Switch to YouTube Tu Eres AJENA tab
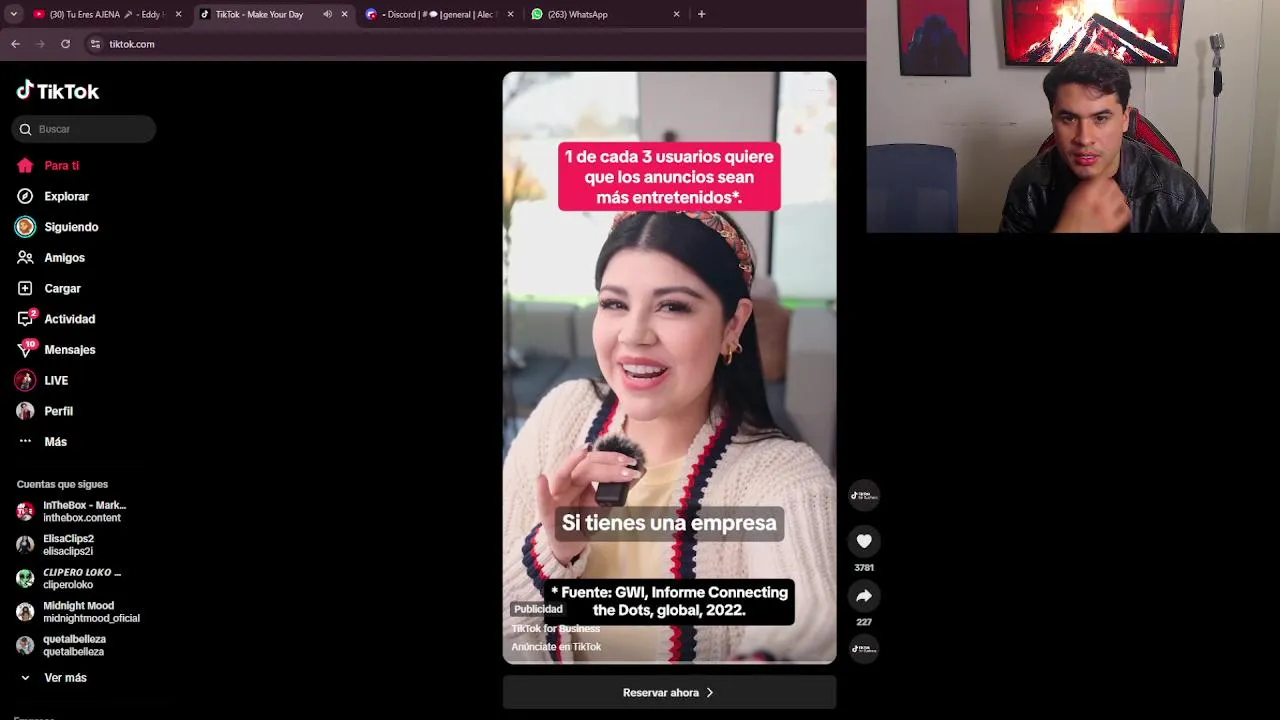 pyautogui.click(x=105, y=15)
